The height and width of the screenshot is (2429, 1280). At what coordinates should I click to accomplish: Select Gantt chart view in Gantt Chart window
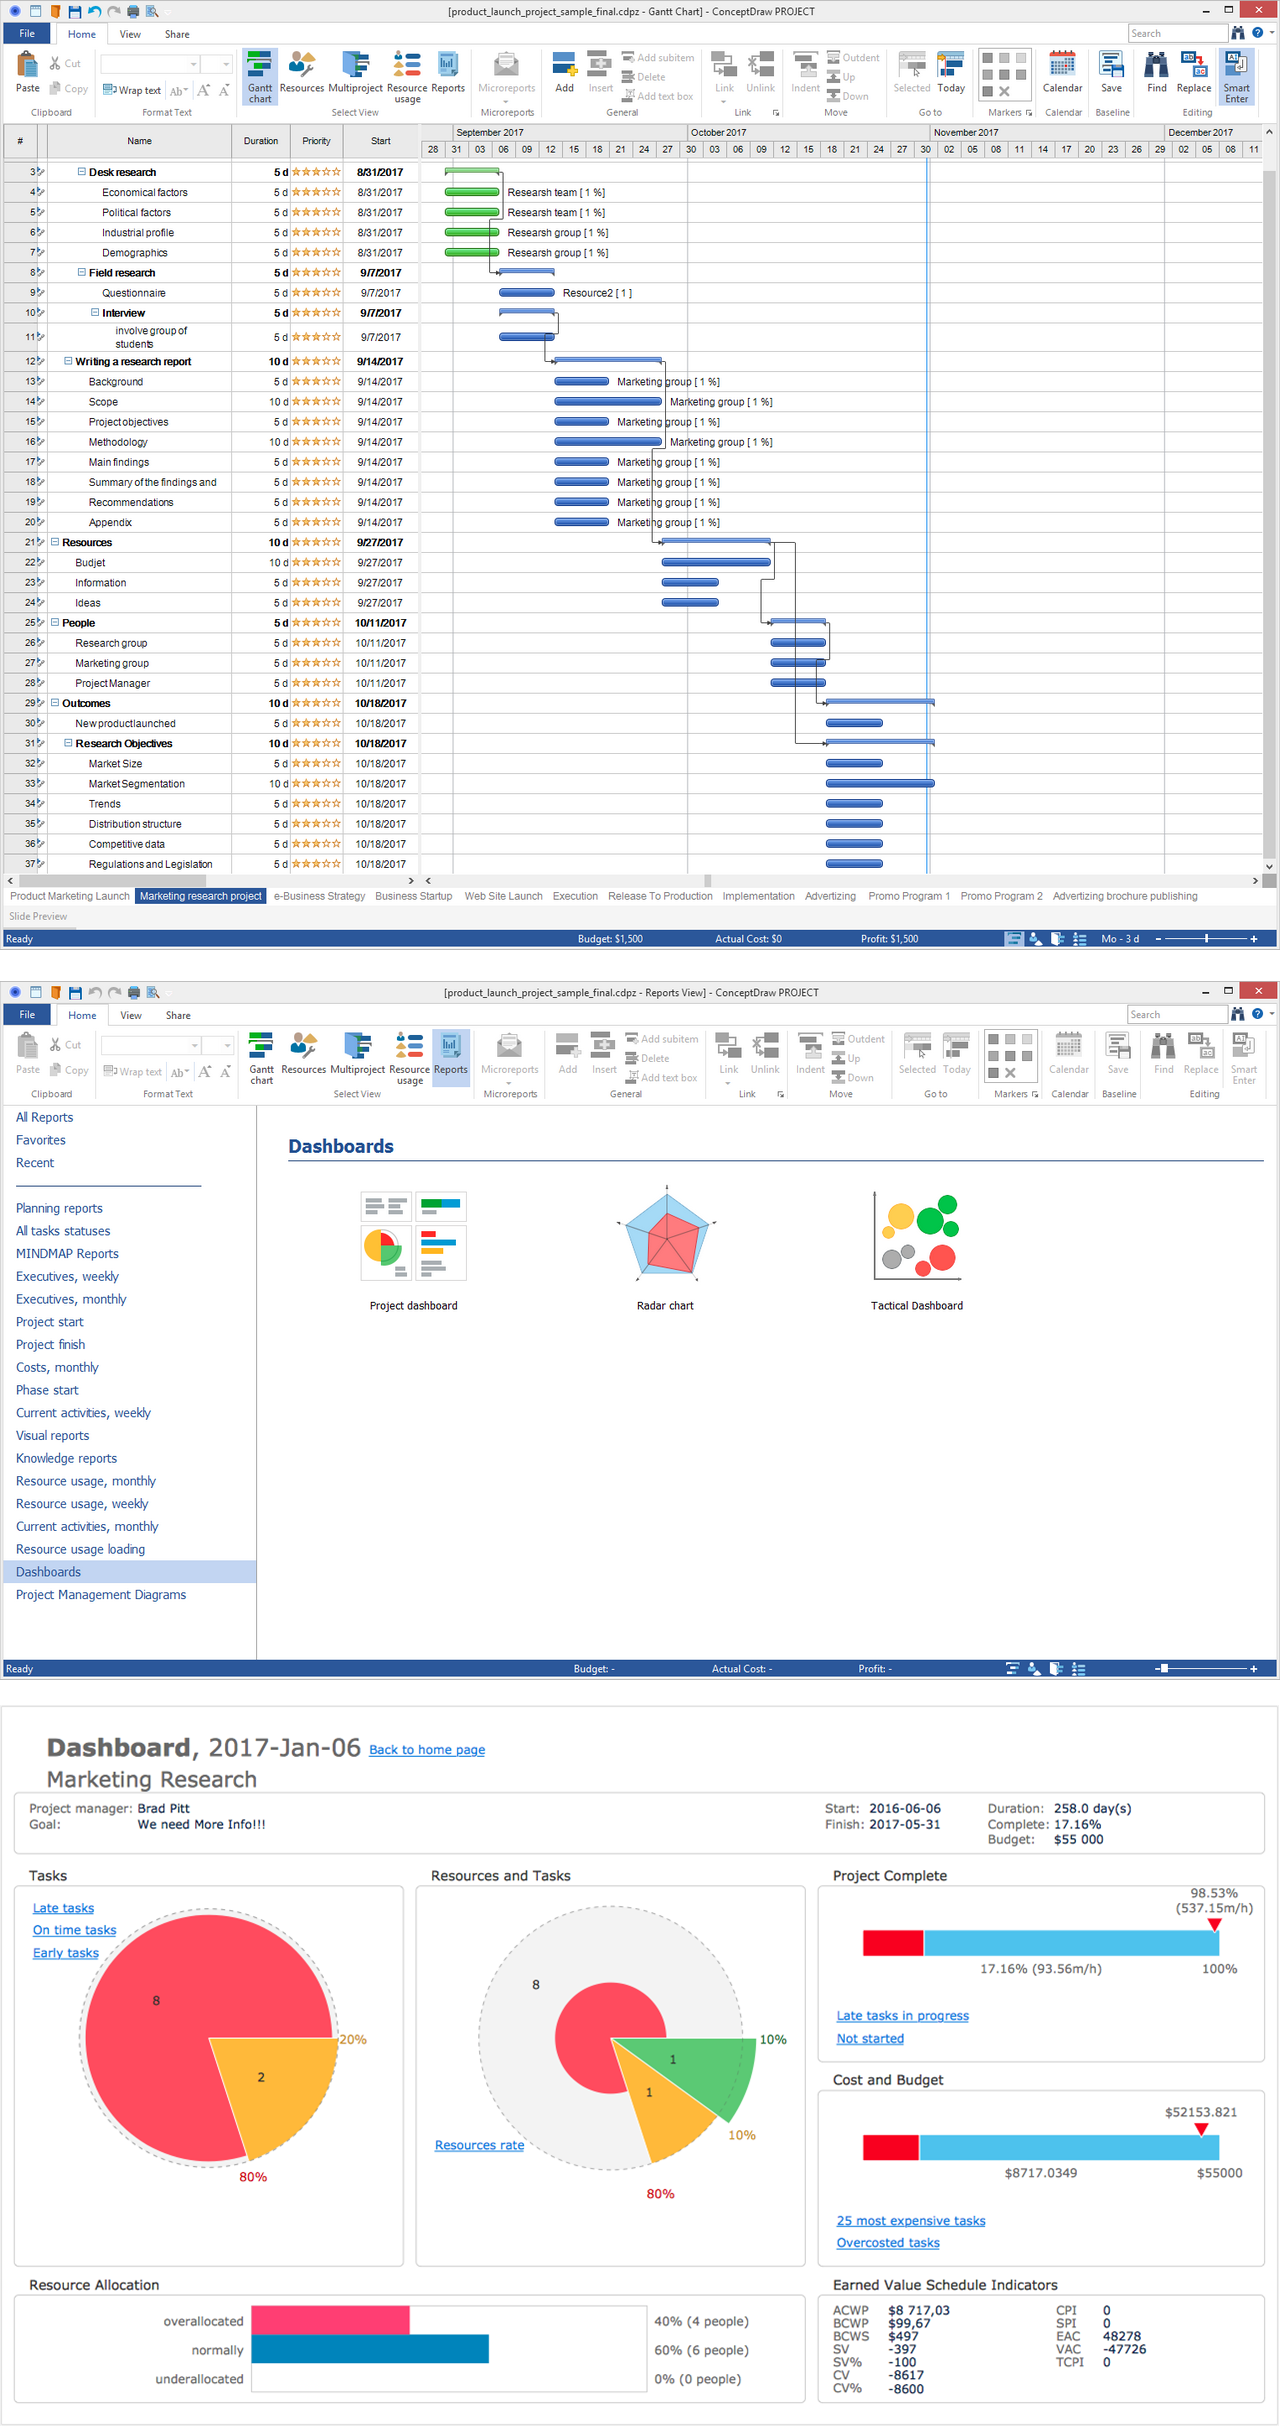tap(260, 76)
